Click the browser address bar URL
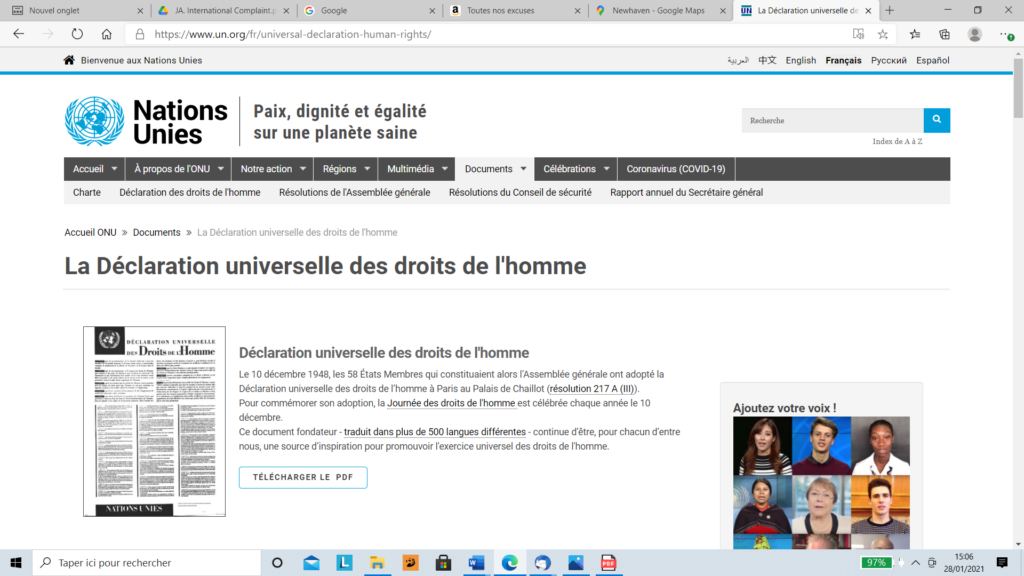The image size is (1024, 576). click(293, 34)
